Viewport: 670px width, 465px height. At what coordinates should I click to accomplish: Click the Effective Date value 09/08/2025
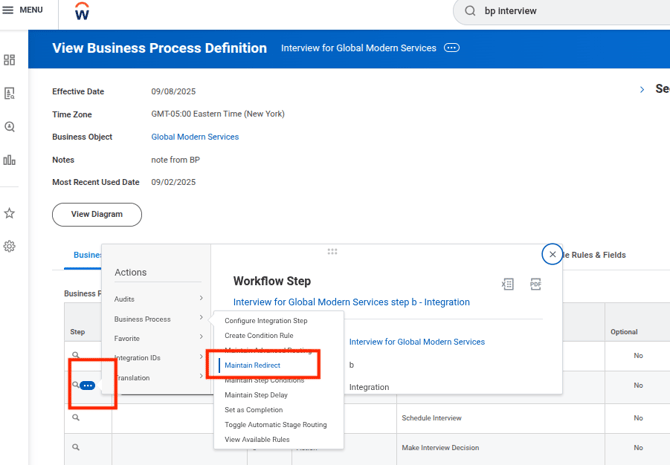pyautogui.click(x=173, y=91)
